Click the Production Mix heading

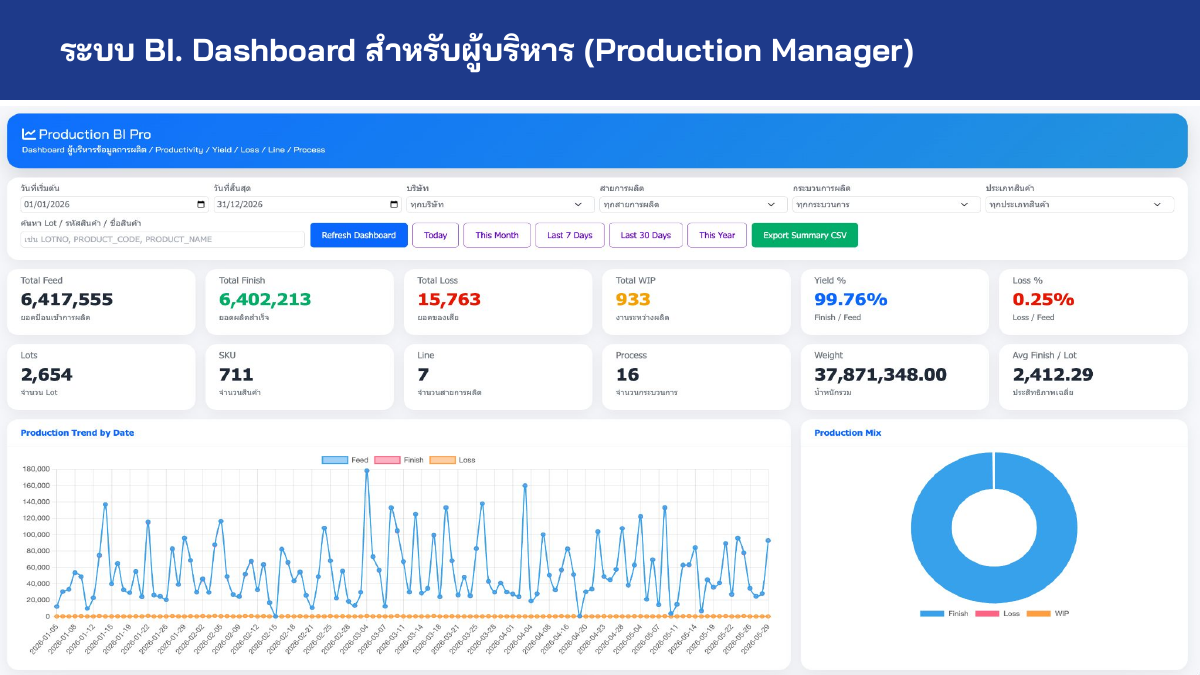point(848,433)
